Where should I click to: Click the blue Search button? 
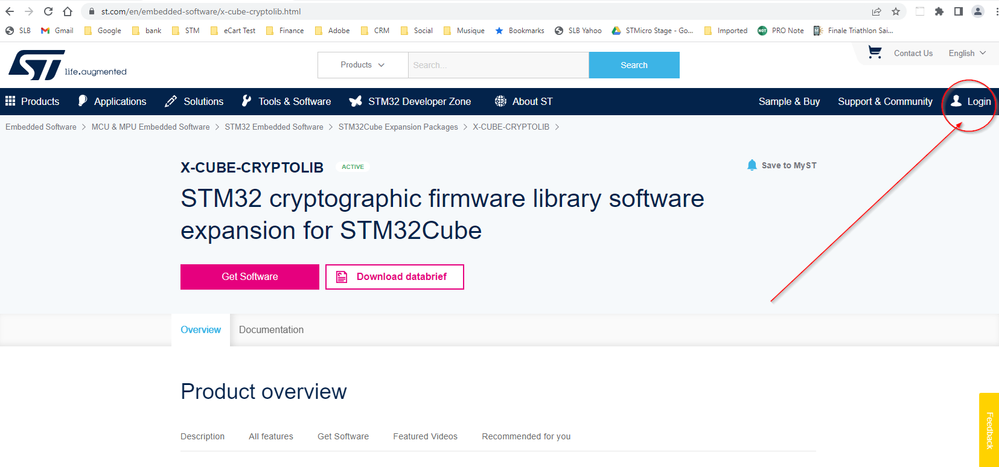click(634, 65)
